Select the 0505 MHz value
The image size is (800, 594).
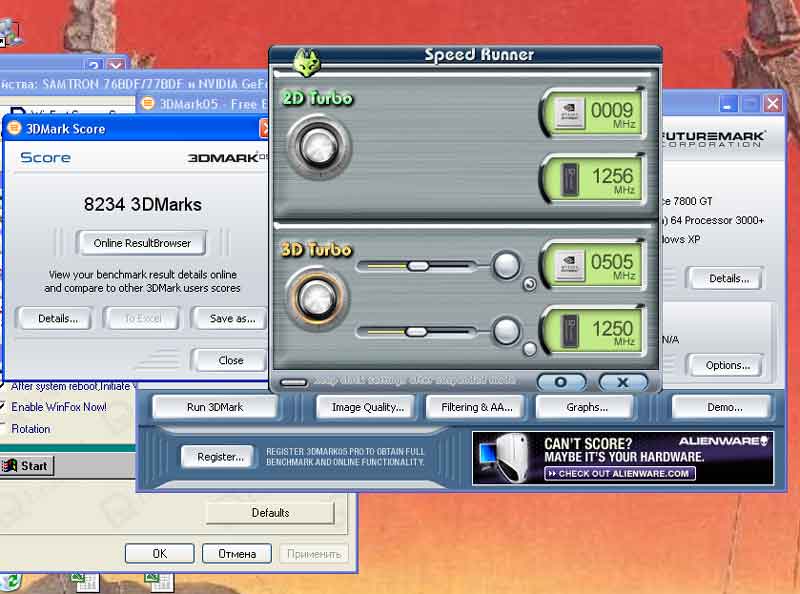(612, 262)
